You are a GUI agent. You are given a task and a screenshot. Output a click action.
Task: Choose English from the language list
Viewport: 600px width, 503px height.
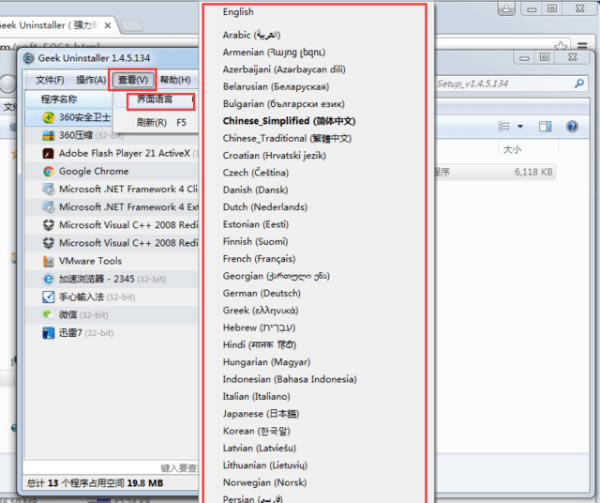(x=238, y=12)
